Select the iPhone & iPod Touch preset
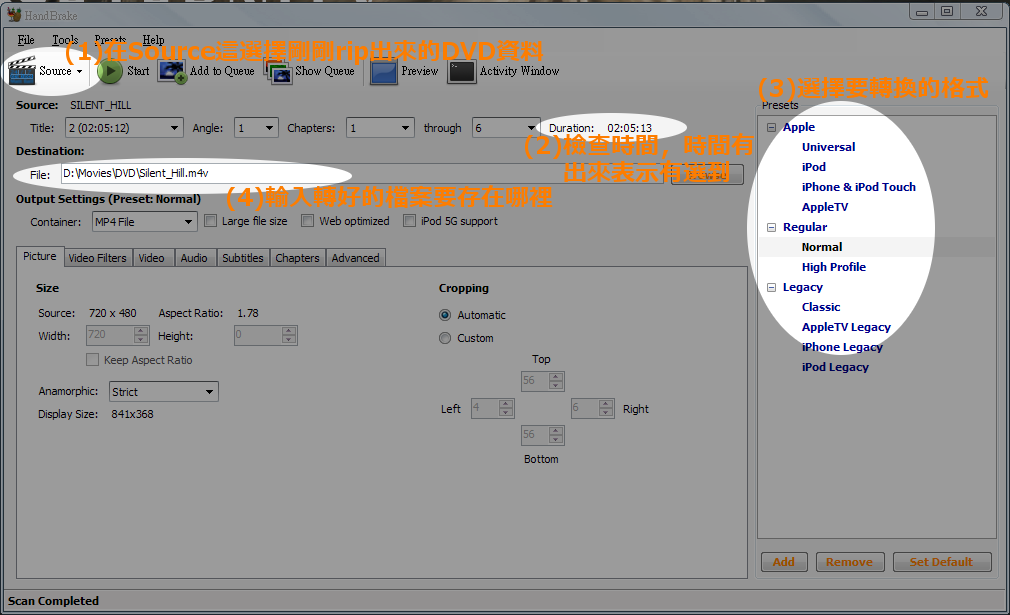The height and width of the screenshot is (615, 1010). coord(859,187)
